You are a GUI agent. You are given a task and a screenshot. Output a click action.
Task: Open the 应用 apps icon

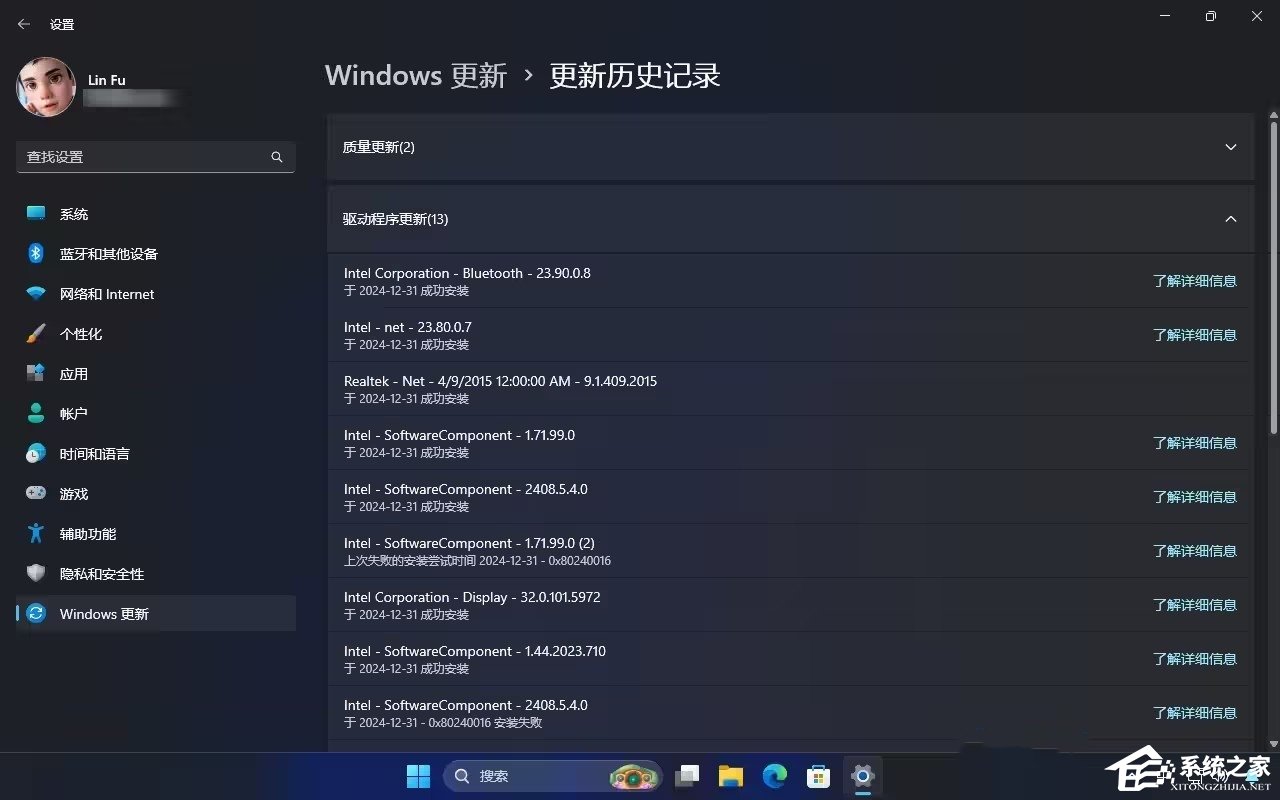click(36, 374)
